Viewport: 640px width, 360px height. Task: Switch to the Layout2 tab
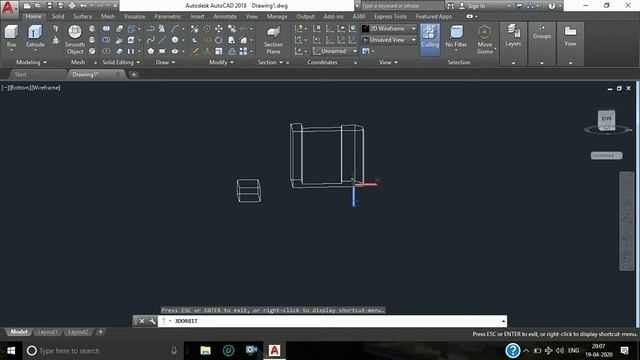(78, 332)
